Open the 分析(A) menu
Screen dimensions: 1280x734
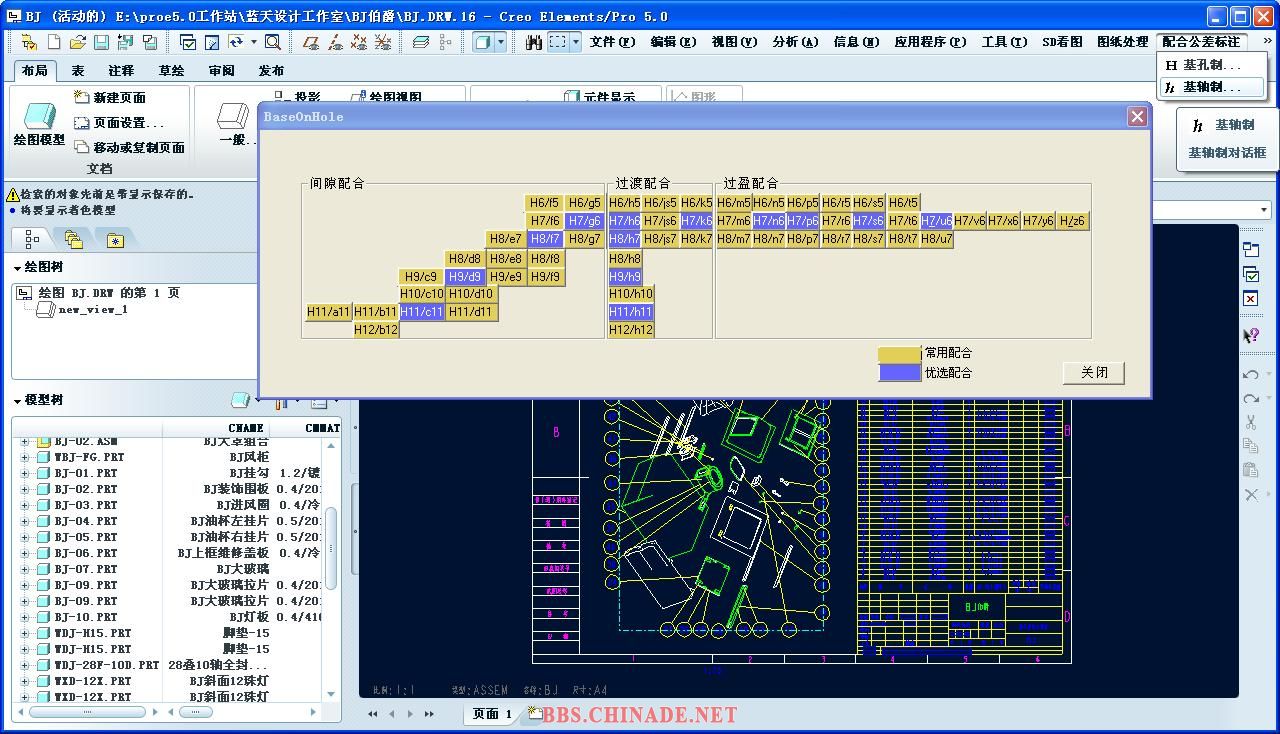point(795,42)
